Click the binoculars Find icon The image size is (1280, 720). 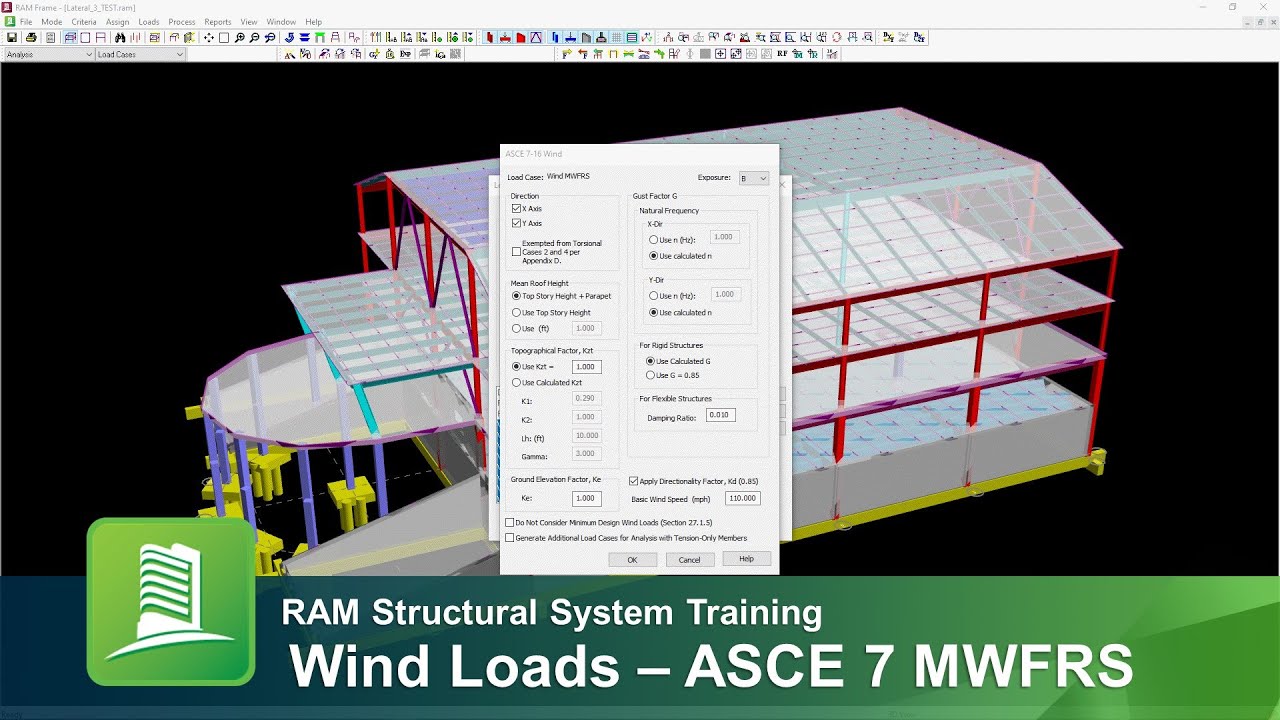120,38
